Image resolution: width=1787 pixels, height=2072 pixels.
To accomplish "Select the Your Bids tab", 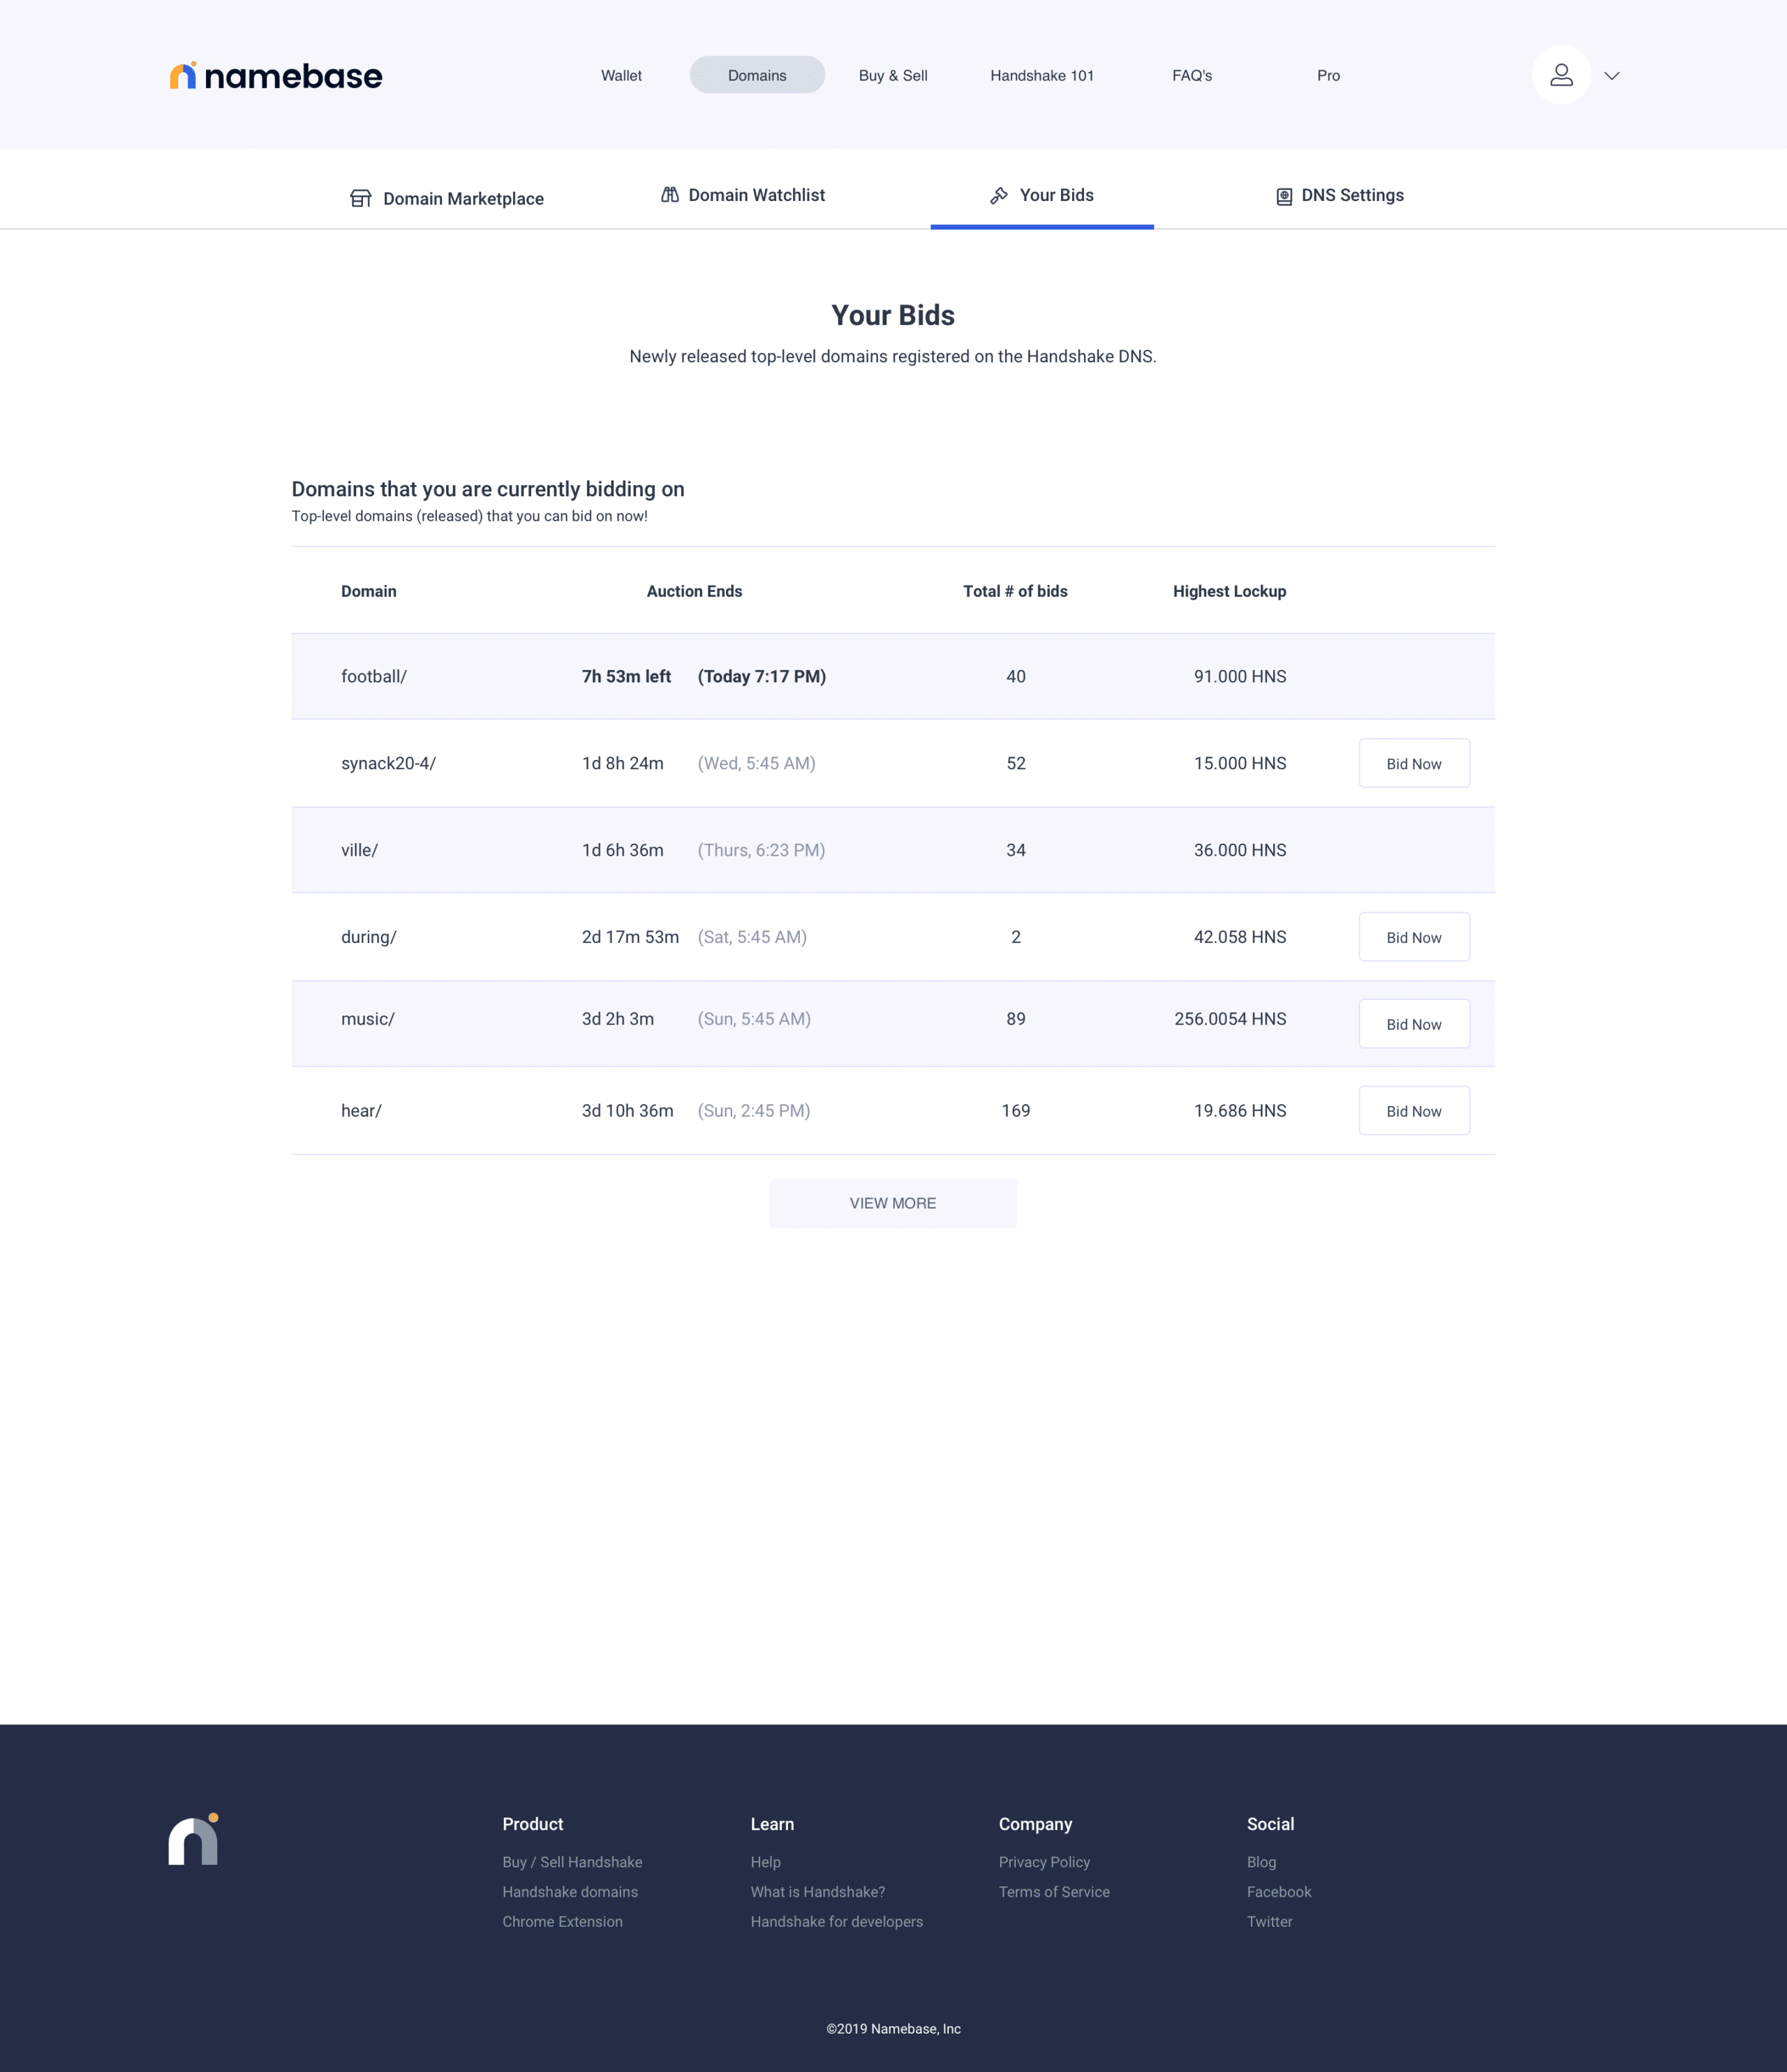I will click(x=1042, y=195).
